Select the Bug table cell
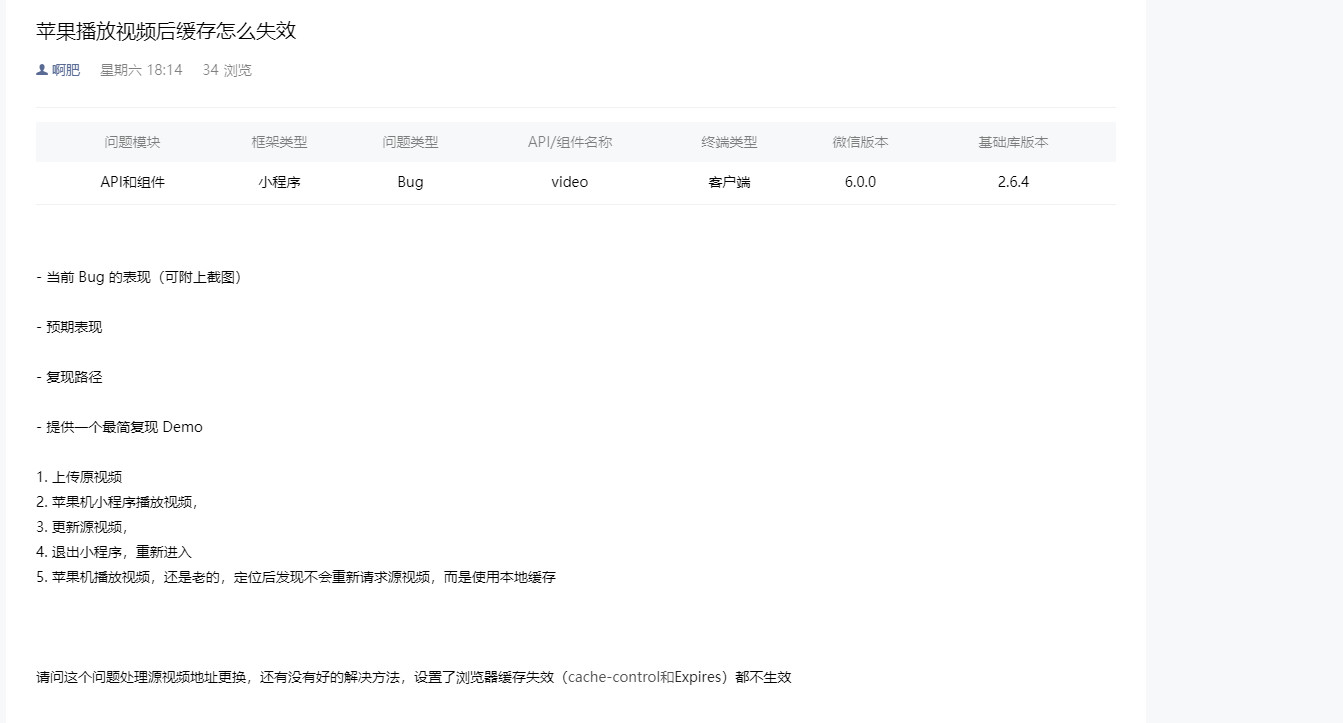Screen dimensions: 1343x723 tap(410, 182)
